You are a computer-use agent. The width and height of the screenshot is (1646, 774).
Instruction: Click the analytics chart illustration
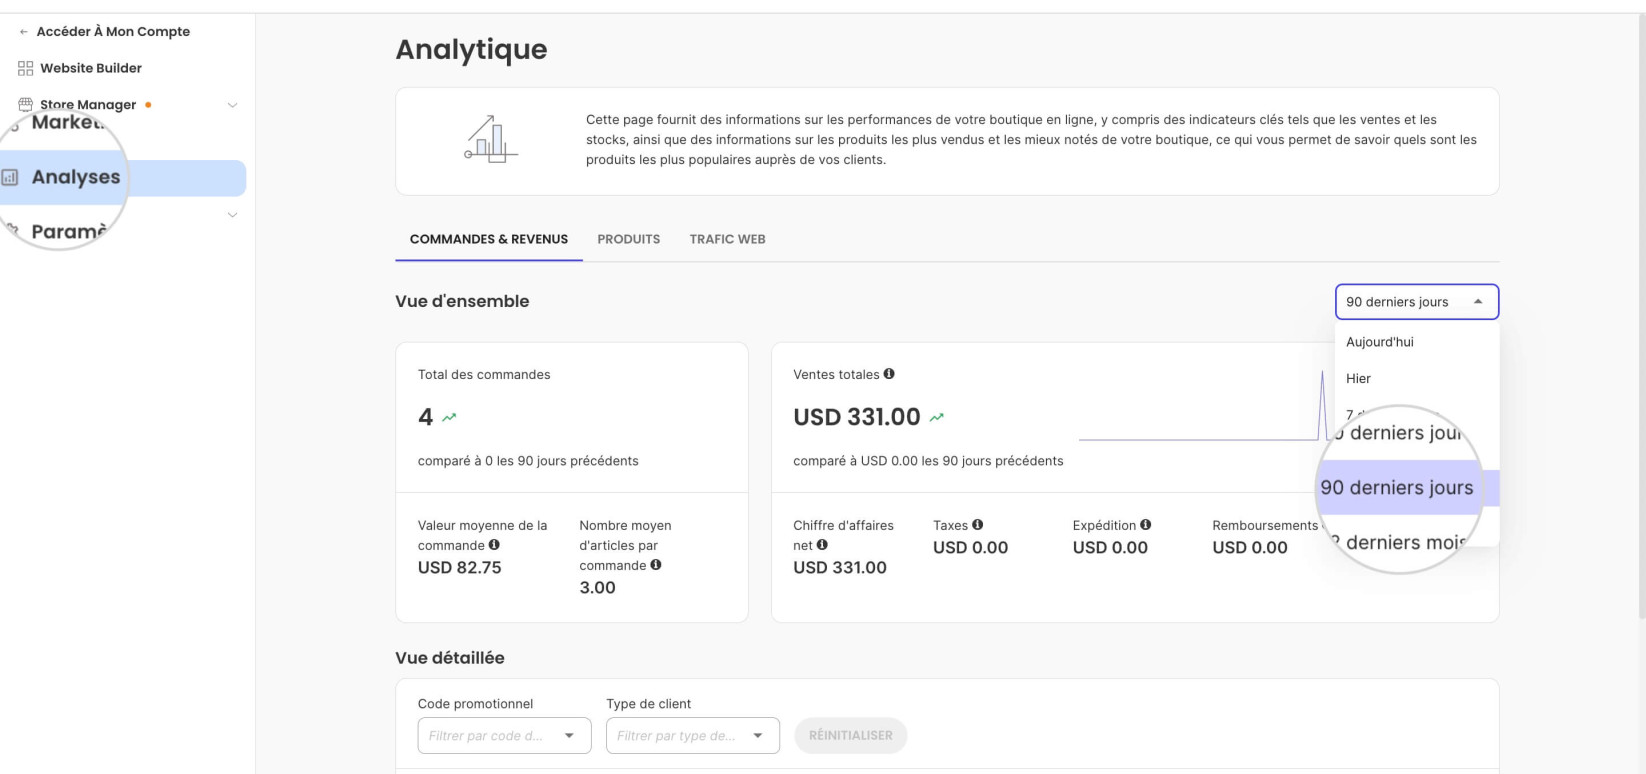491,139
